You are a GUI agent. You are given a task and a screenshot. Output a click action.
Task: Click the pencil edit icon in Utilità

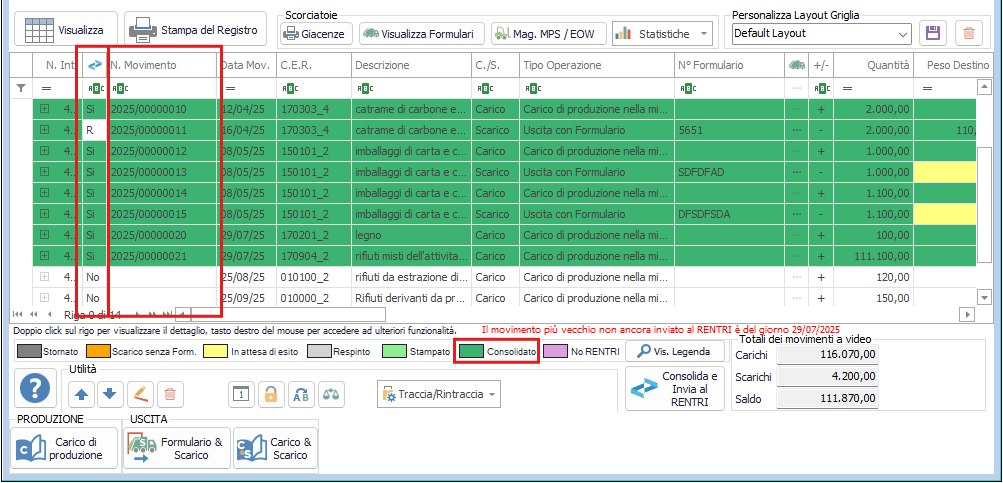140,394
